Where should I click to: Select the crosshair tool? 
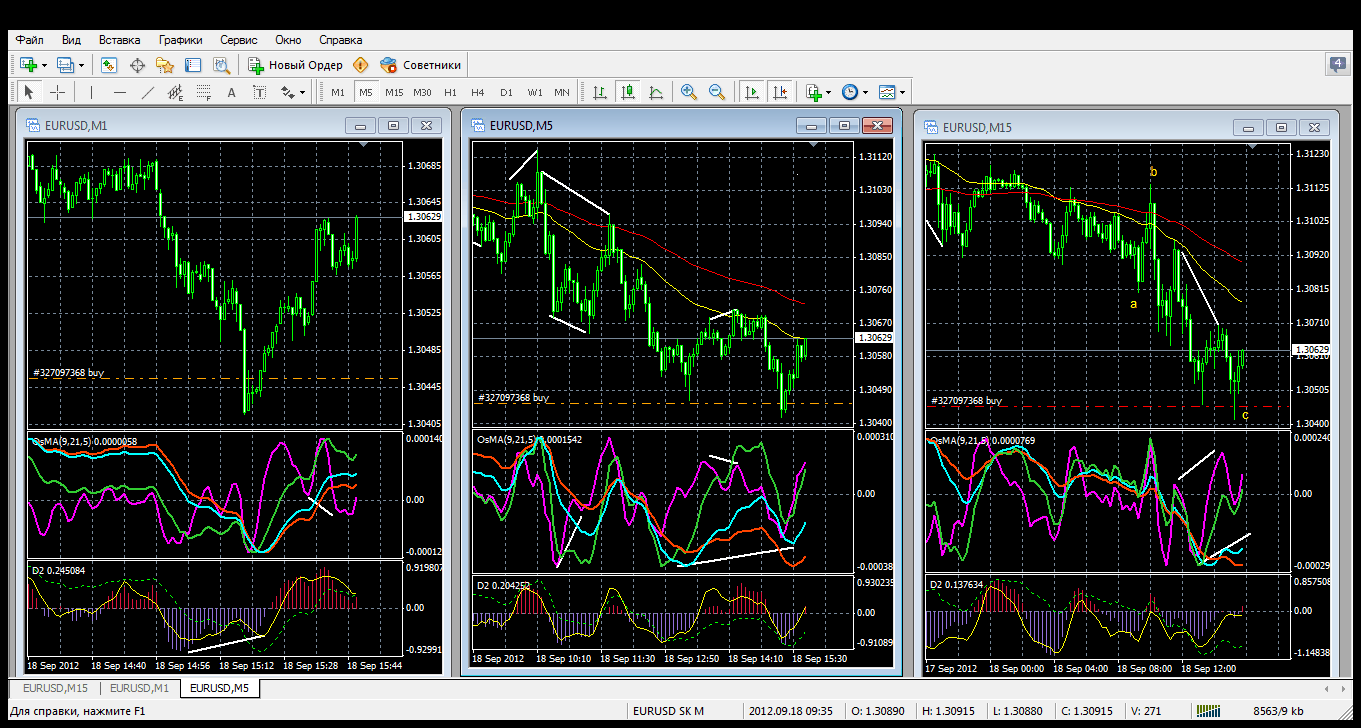(58, 92)
